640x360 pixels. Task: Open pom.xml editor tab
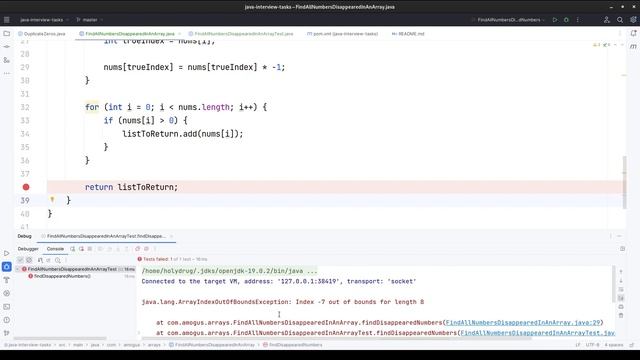pyautogui.click(x=342, y=33)
